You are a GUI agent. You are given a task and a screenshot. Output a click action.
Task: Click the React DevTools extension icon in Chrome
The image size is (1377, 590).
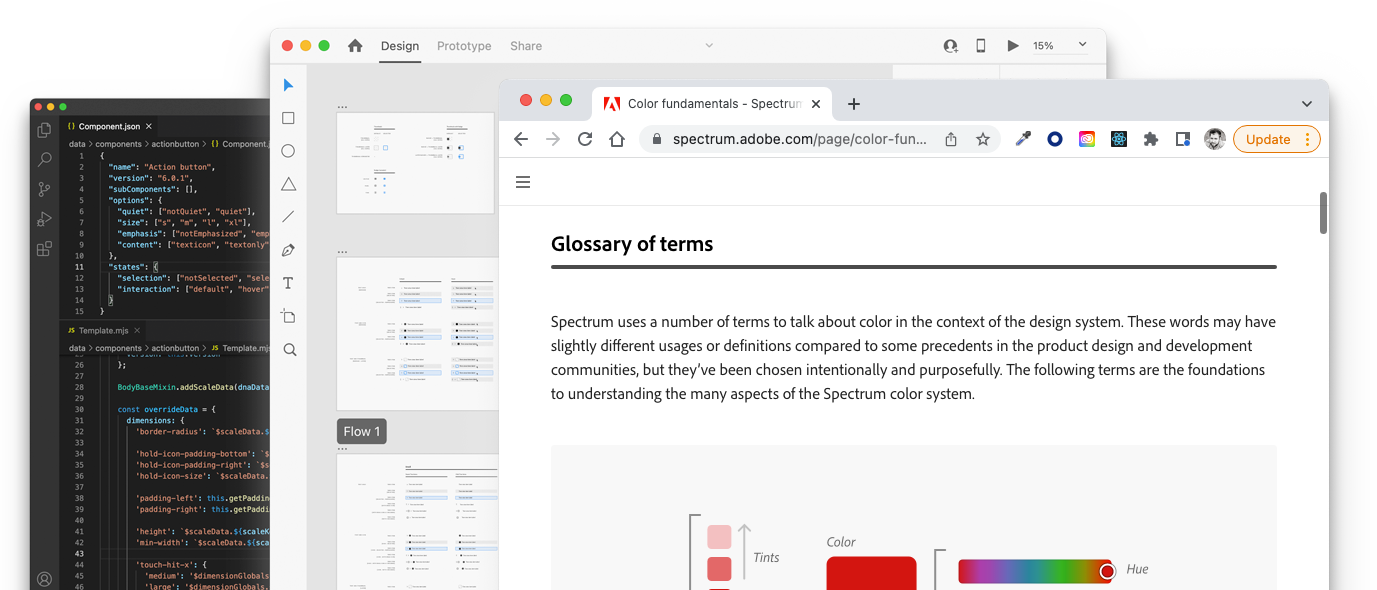(x=1119, y=139)
